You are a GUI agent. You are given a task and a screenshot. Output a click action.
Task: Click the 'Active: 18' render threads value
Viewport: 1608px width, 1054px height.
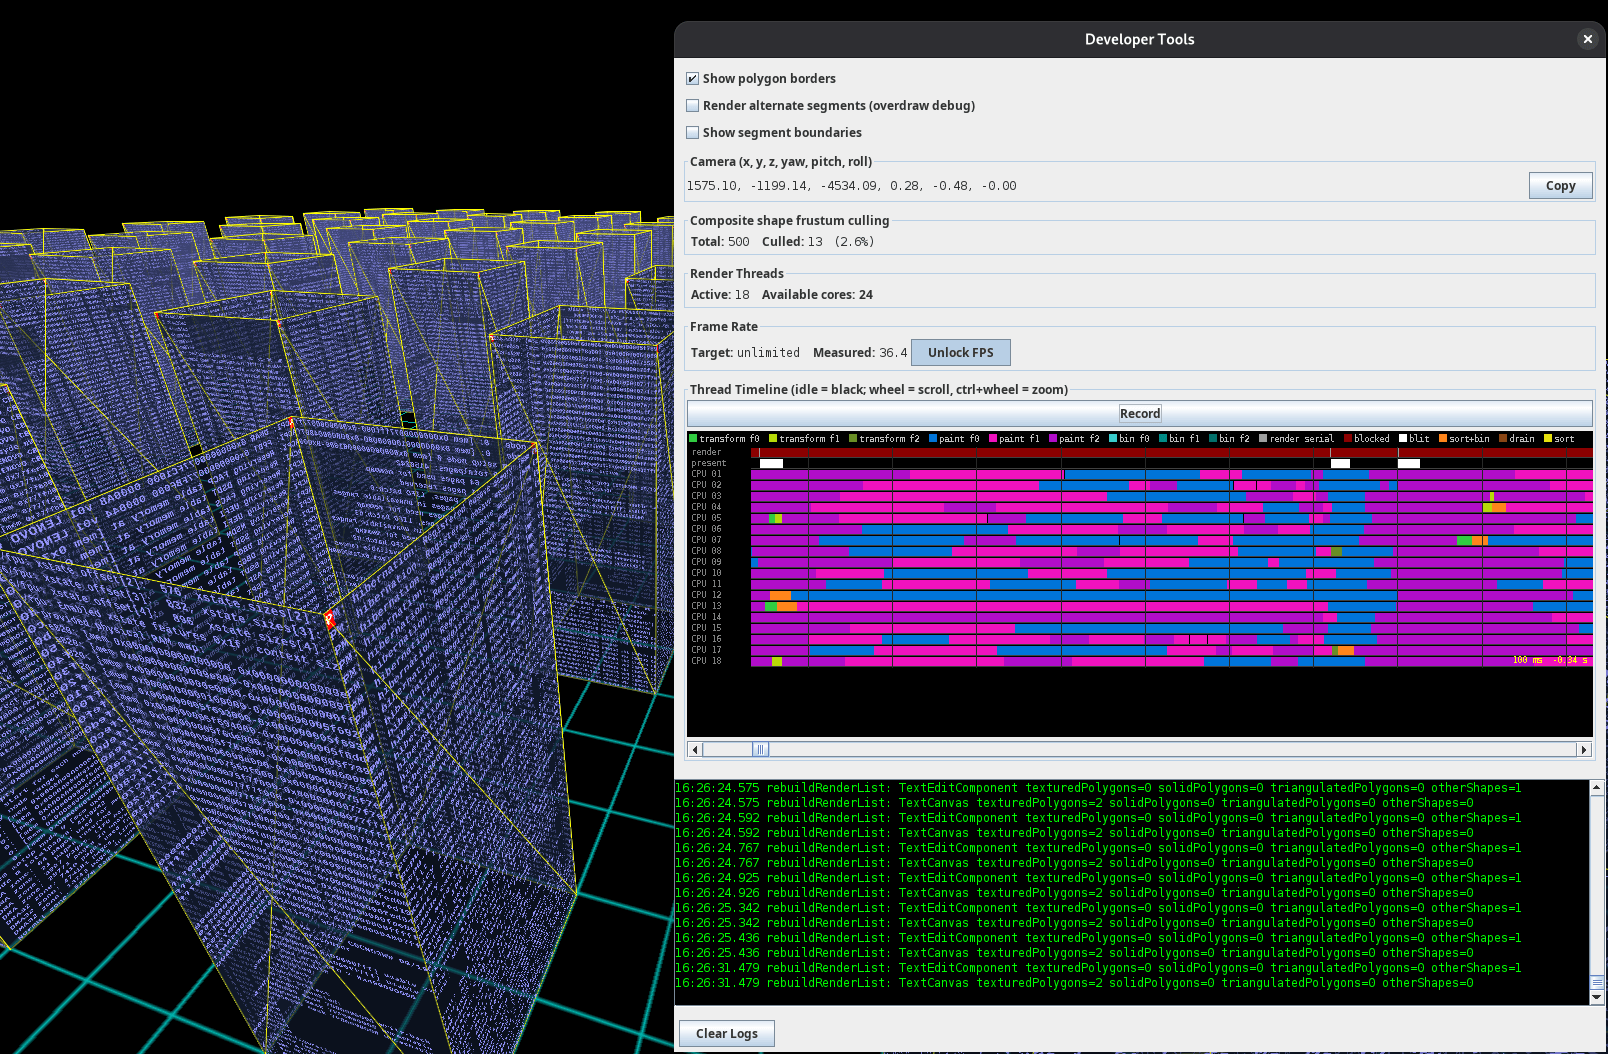point(720,294)
